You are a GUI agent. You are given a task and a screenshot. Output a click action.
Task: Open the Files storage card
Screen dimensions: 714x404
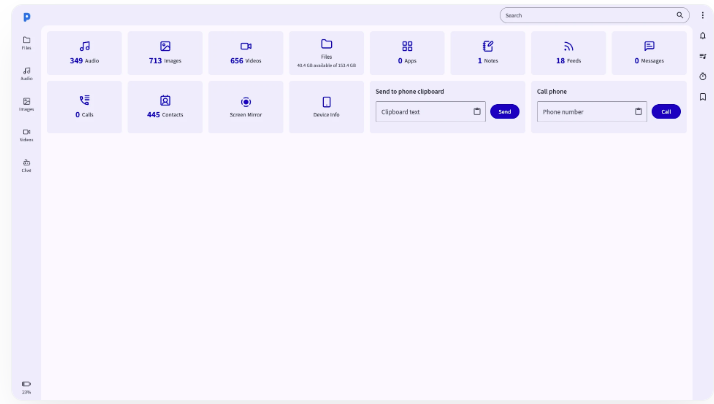pos(326,53)
